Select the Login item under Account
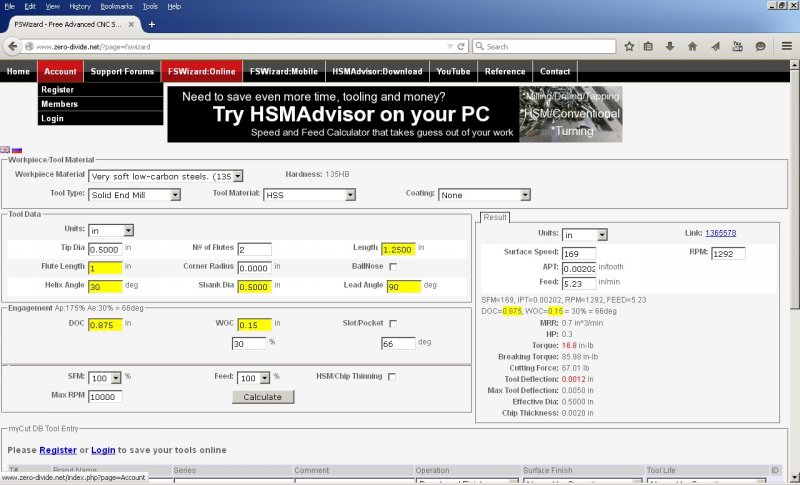The image size is (800, 485). click(52, 118)
